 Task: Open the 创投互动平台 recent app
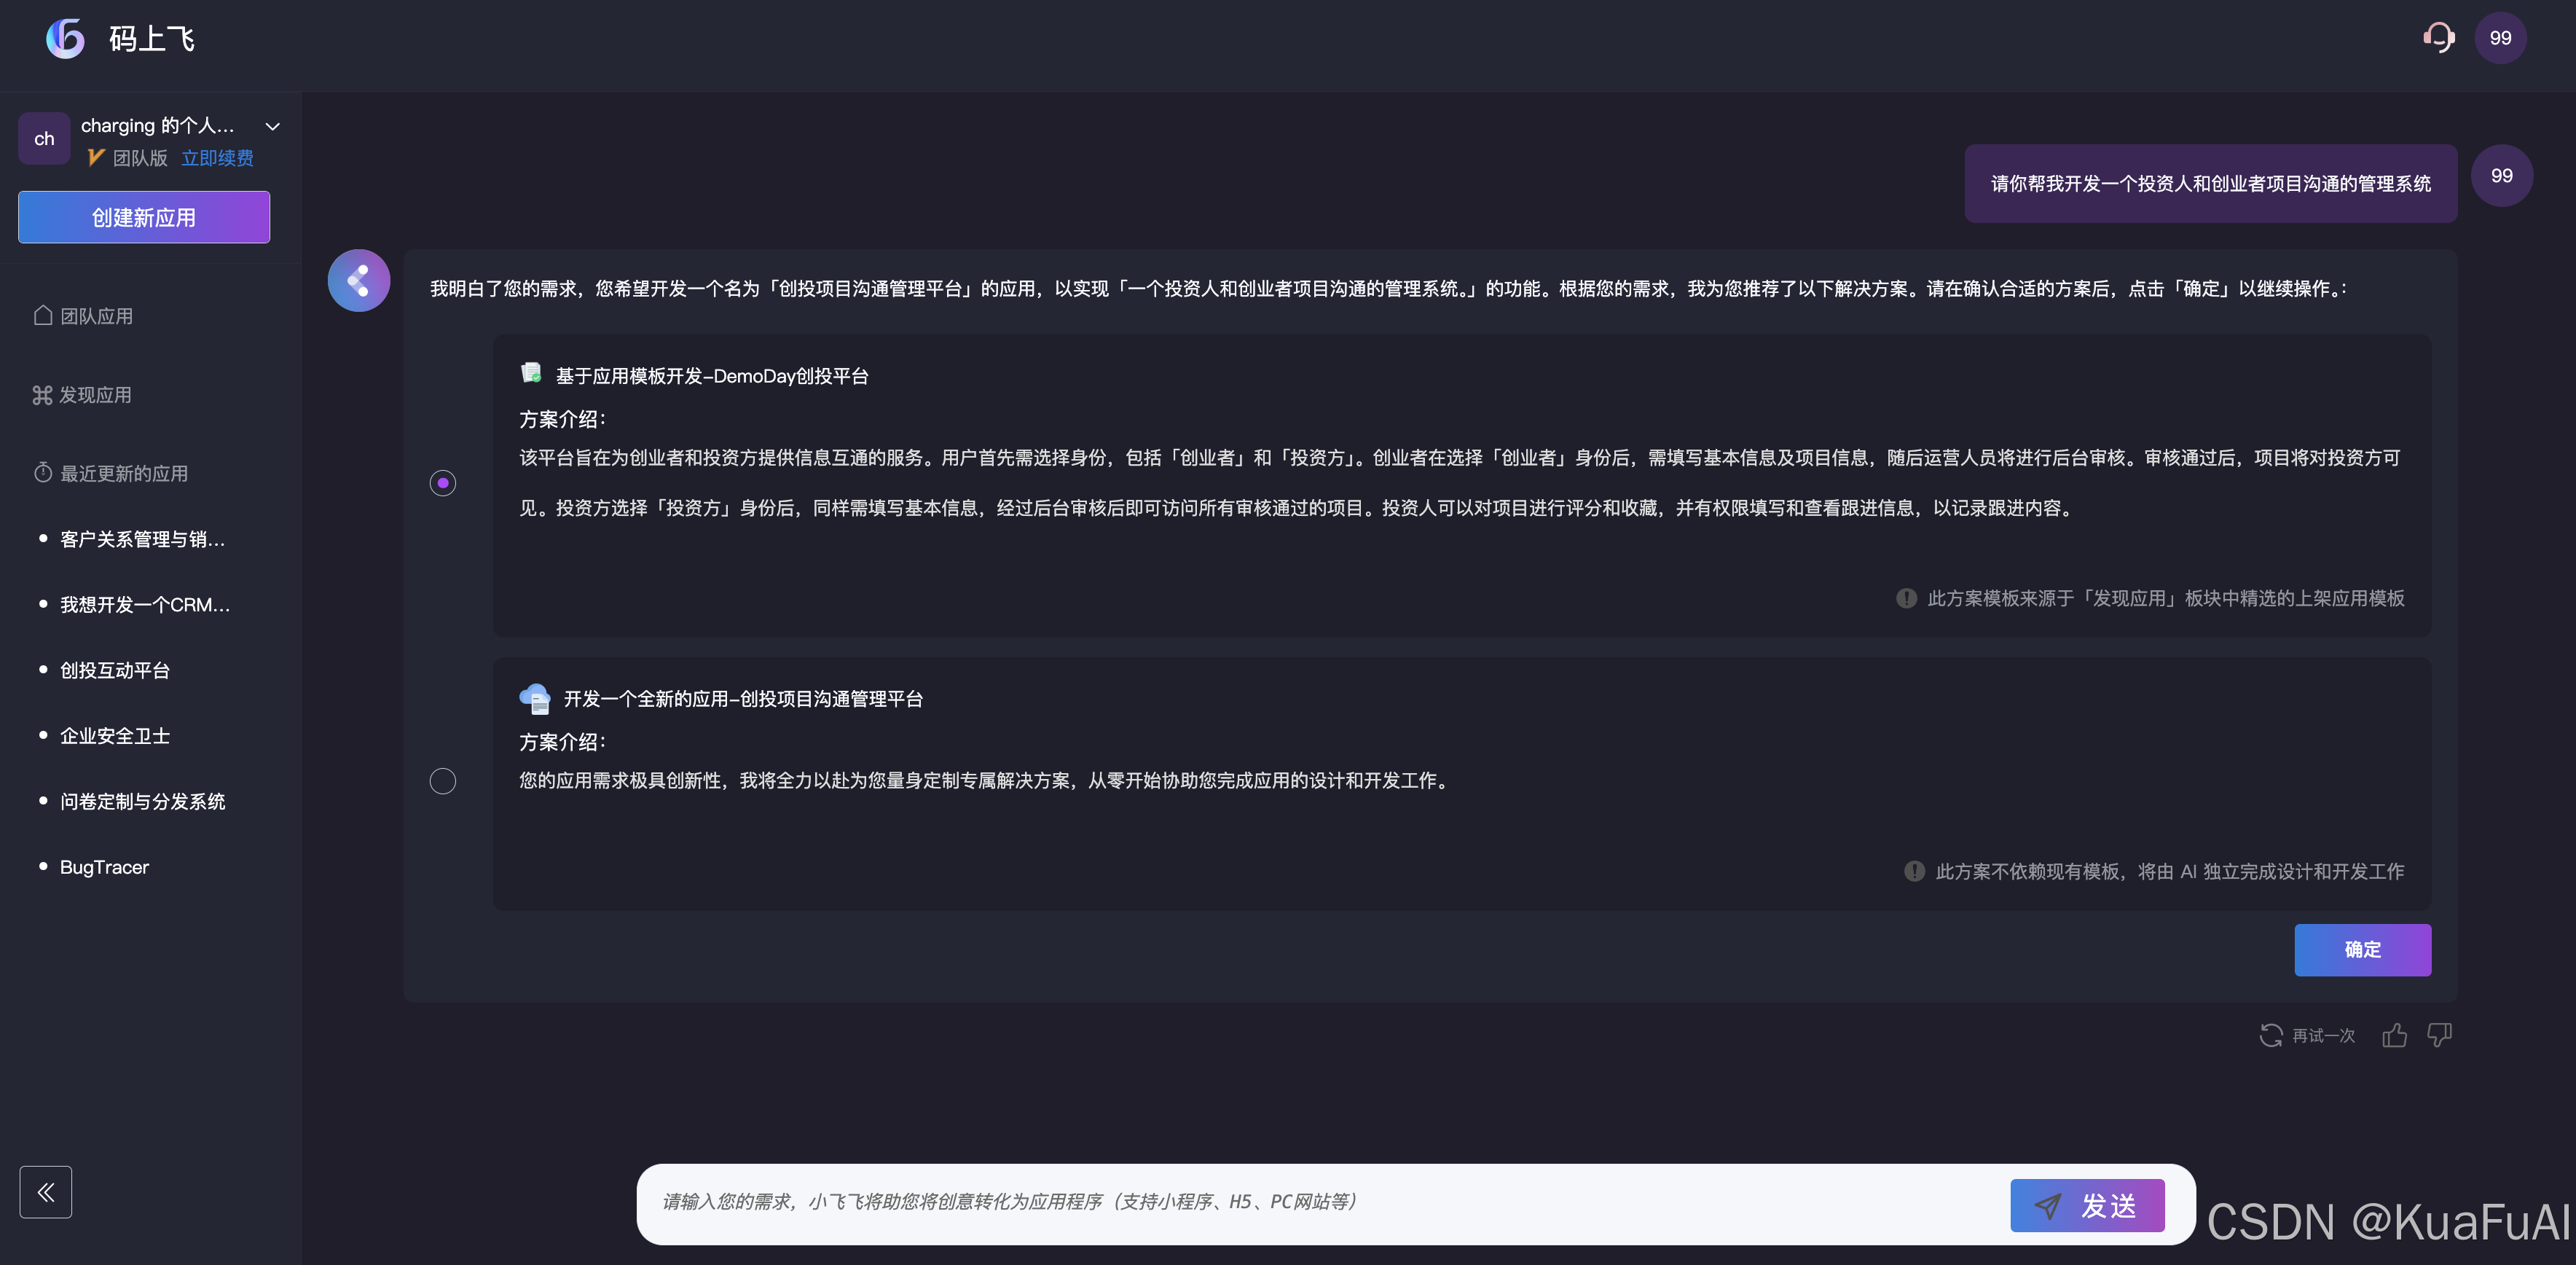point(115,670)
